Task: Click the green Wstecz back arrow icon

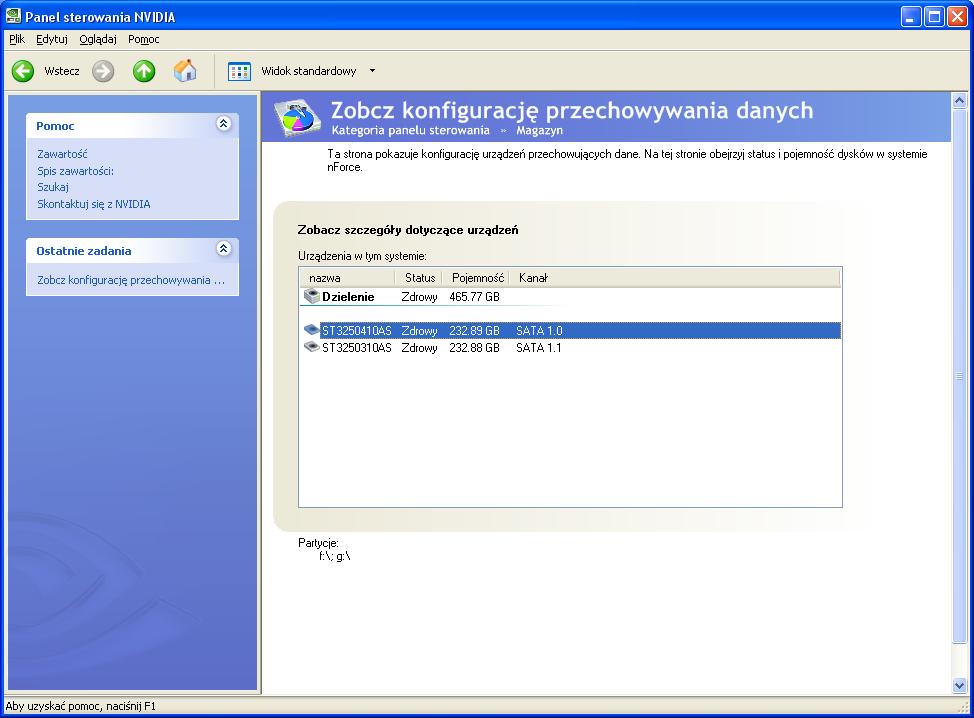Action: pos(23,71)
